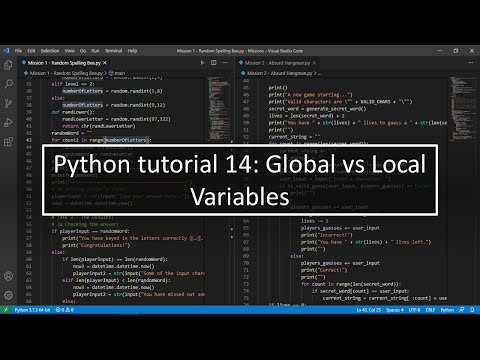480x360 pixels.
Task: Click the Mission 1 breadcrumb file name
Action: 66,73
